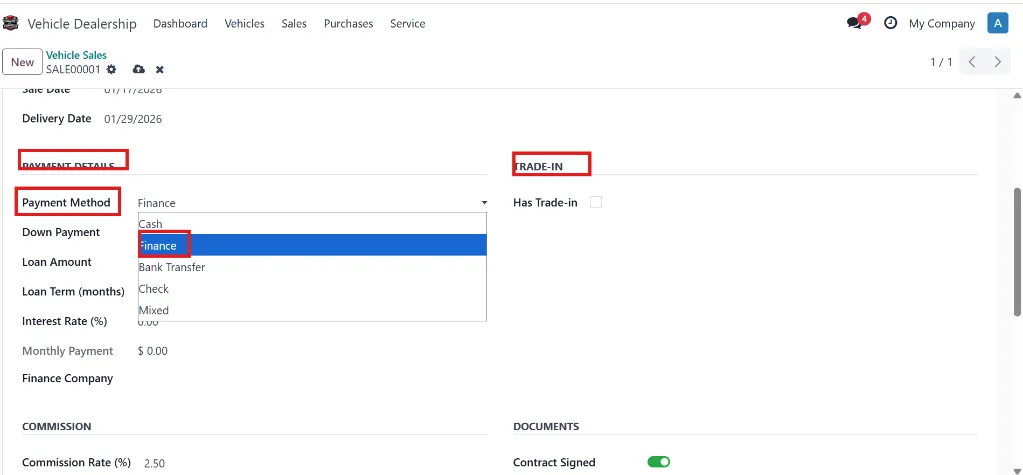Click the Loan Amount label
This screenshot has width=1023, height=475.
pos(57,262)
